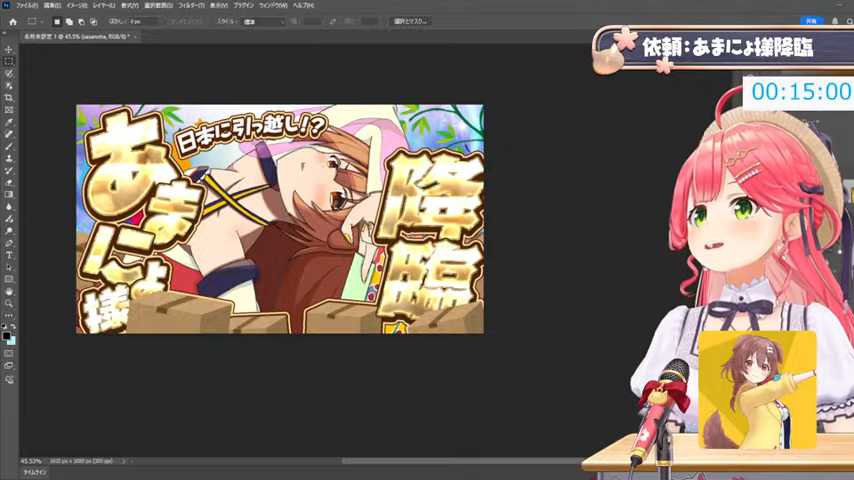This screenshot has height=480, width=854.
Task: Open the 表示(V) menu
Action: click(x=219, y=5)
